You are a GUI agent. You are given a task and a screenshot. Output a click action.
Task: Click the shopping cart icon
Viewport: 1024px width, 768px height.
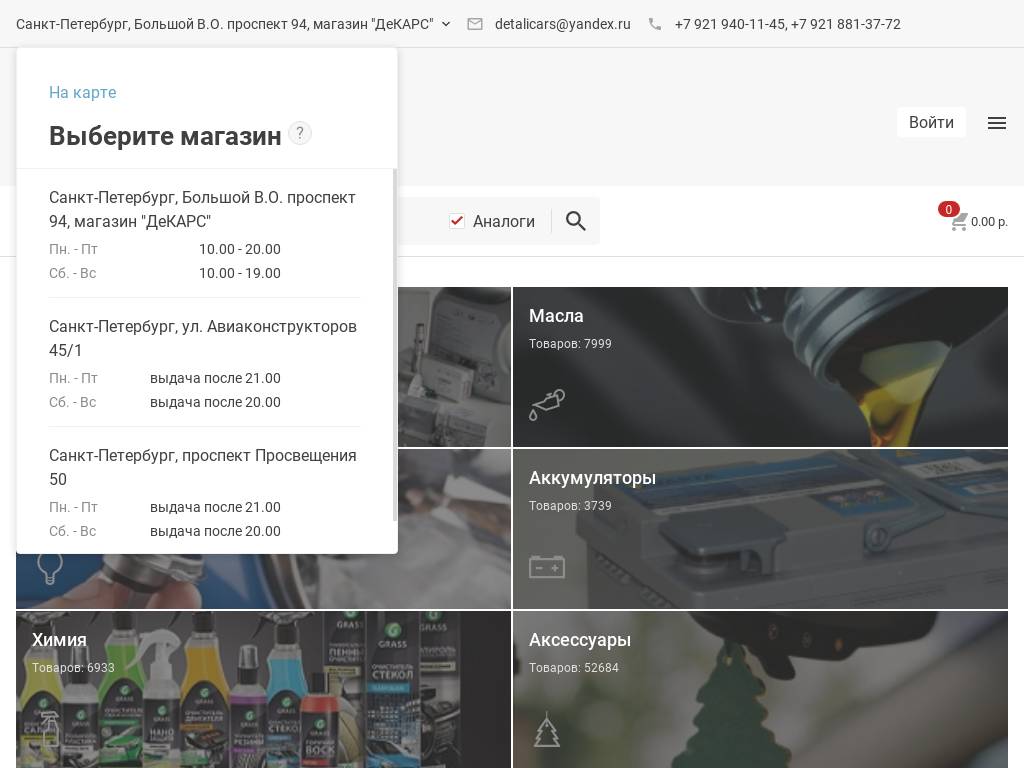click(x=959, y=223)
